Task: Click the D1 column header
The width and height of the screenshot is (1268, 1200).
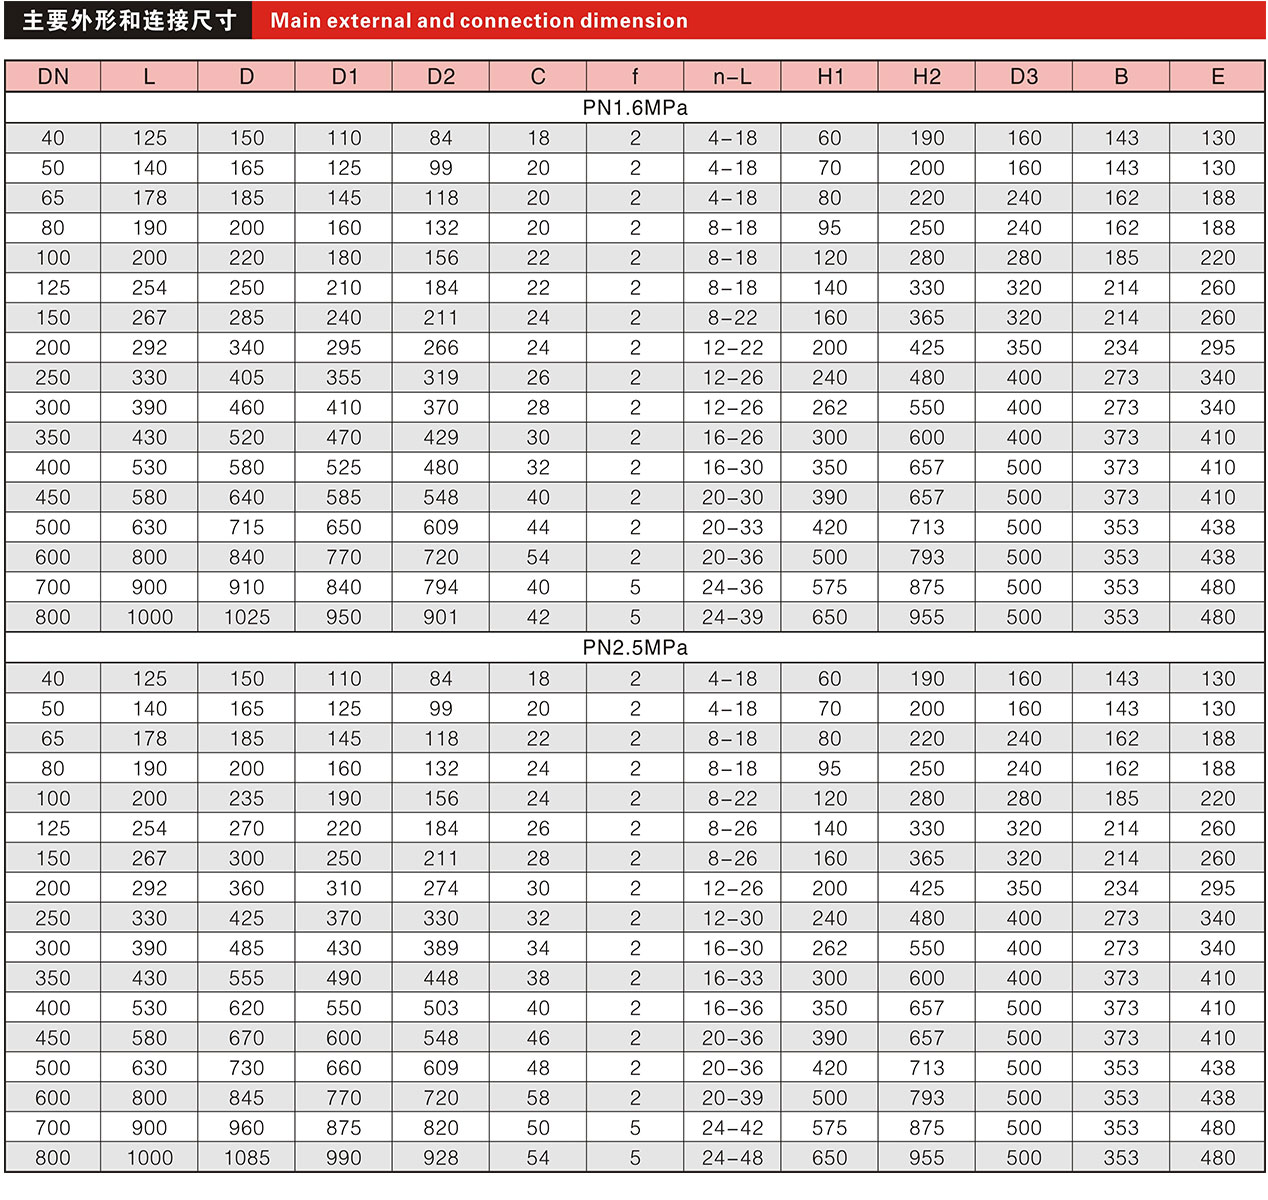Action: point(344,77)
